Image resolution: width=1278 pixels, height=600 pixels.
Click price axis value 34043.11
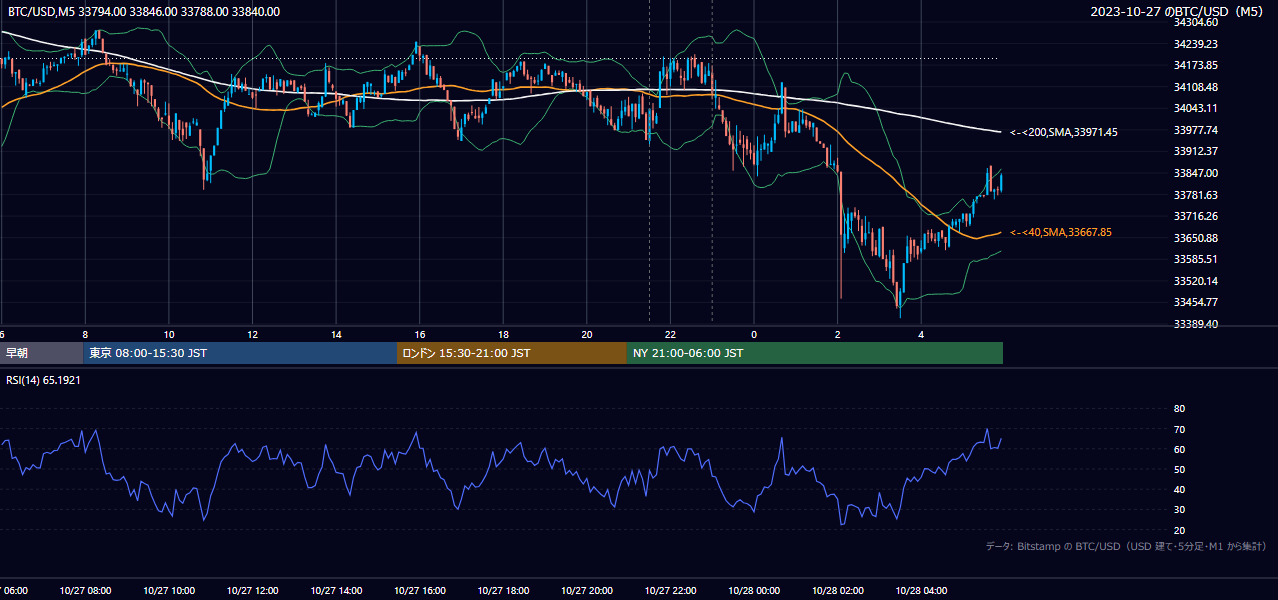(x=1197, y=109)
